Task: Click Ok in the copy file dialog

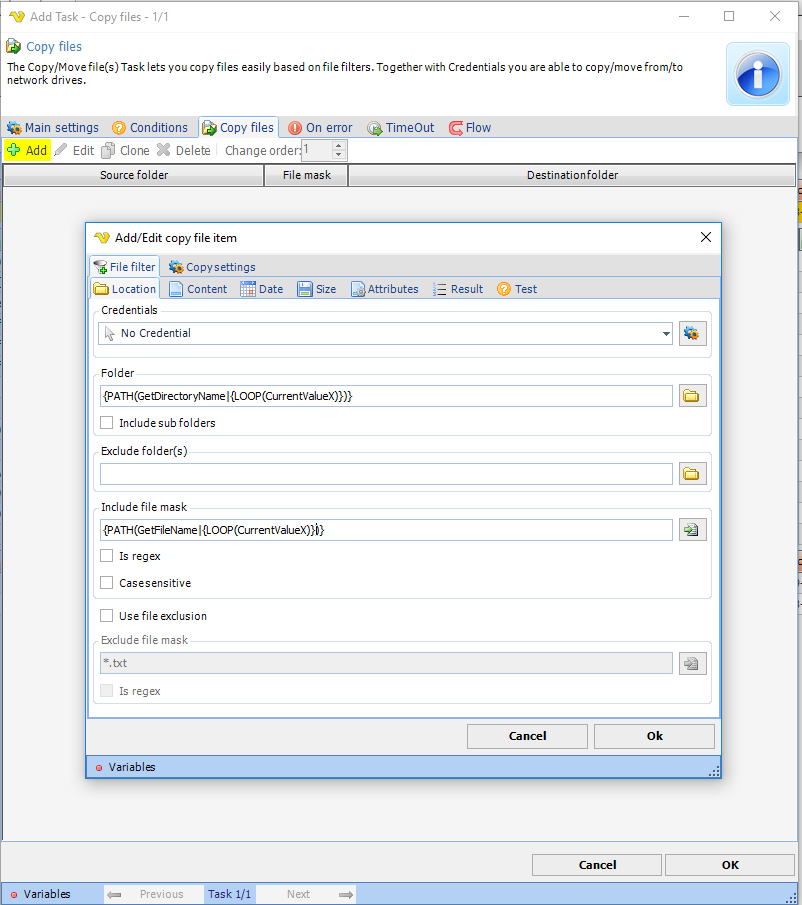Action: tap(654, 736)
